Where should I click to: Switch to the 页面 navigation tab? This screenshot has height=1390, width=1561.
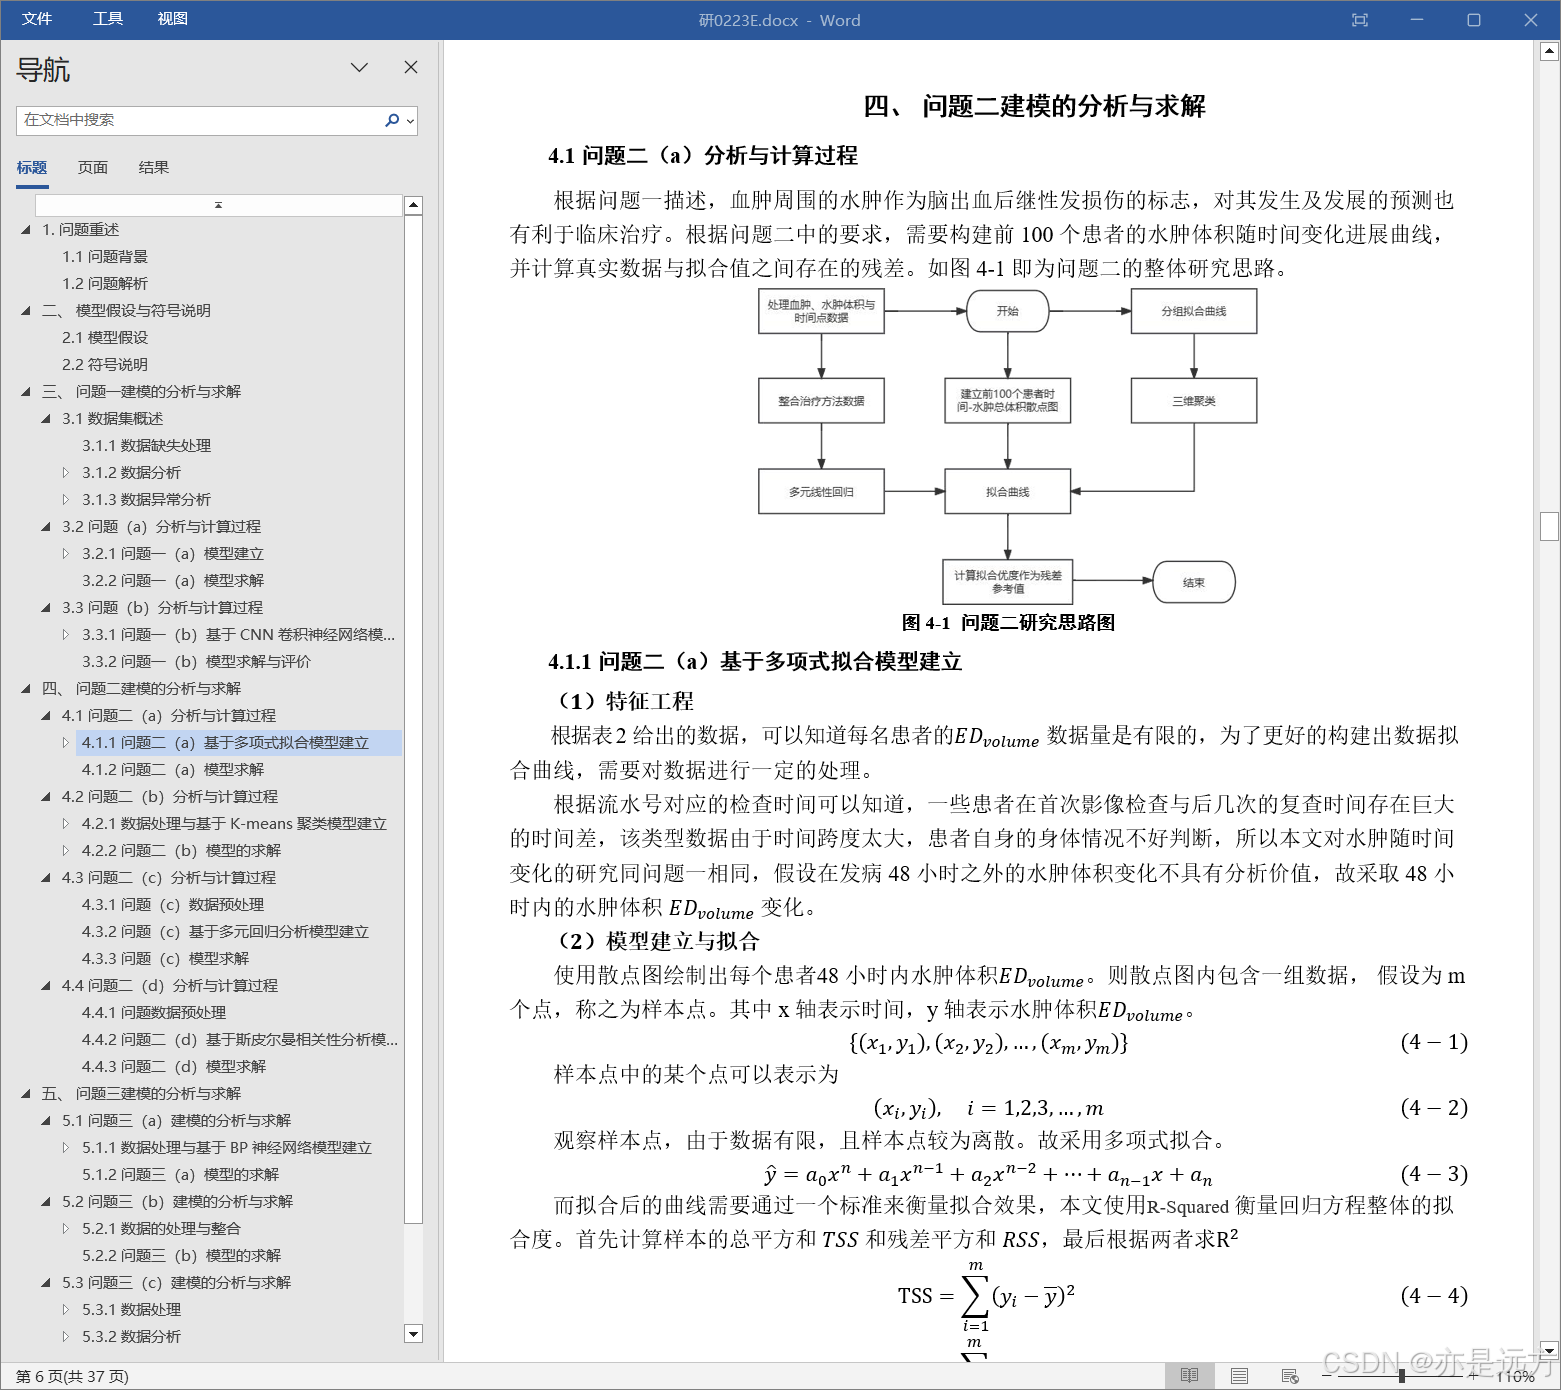[x=93, y=167]
